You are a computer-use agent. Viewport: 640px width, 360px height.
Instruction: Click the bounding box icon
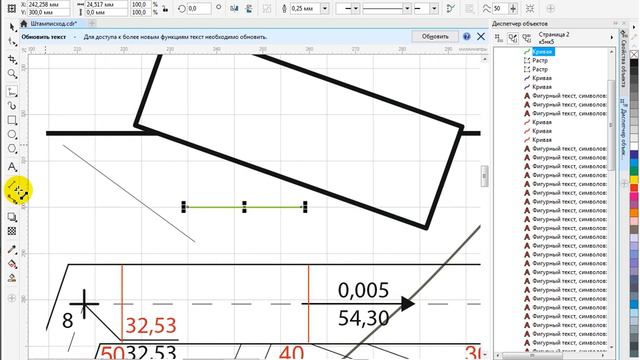(530, 8)
